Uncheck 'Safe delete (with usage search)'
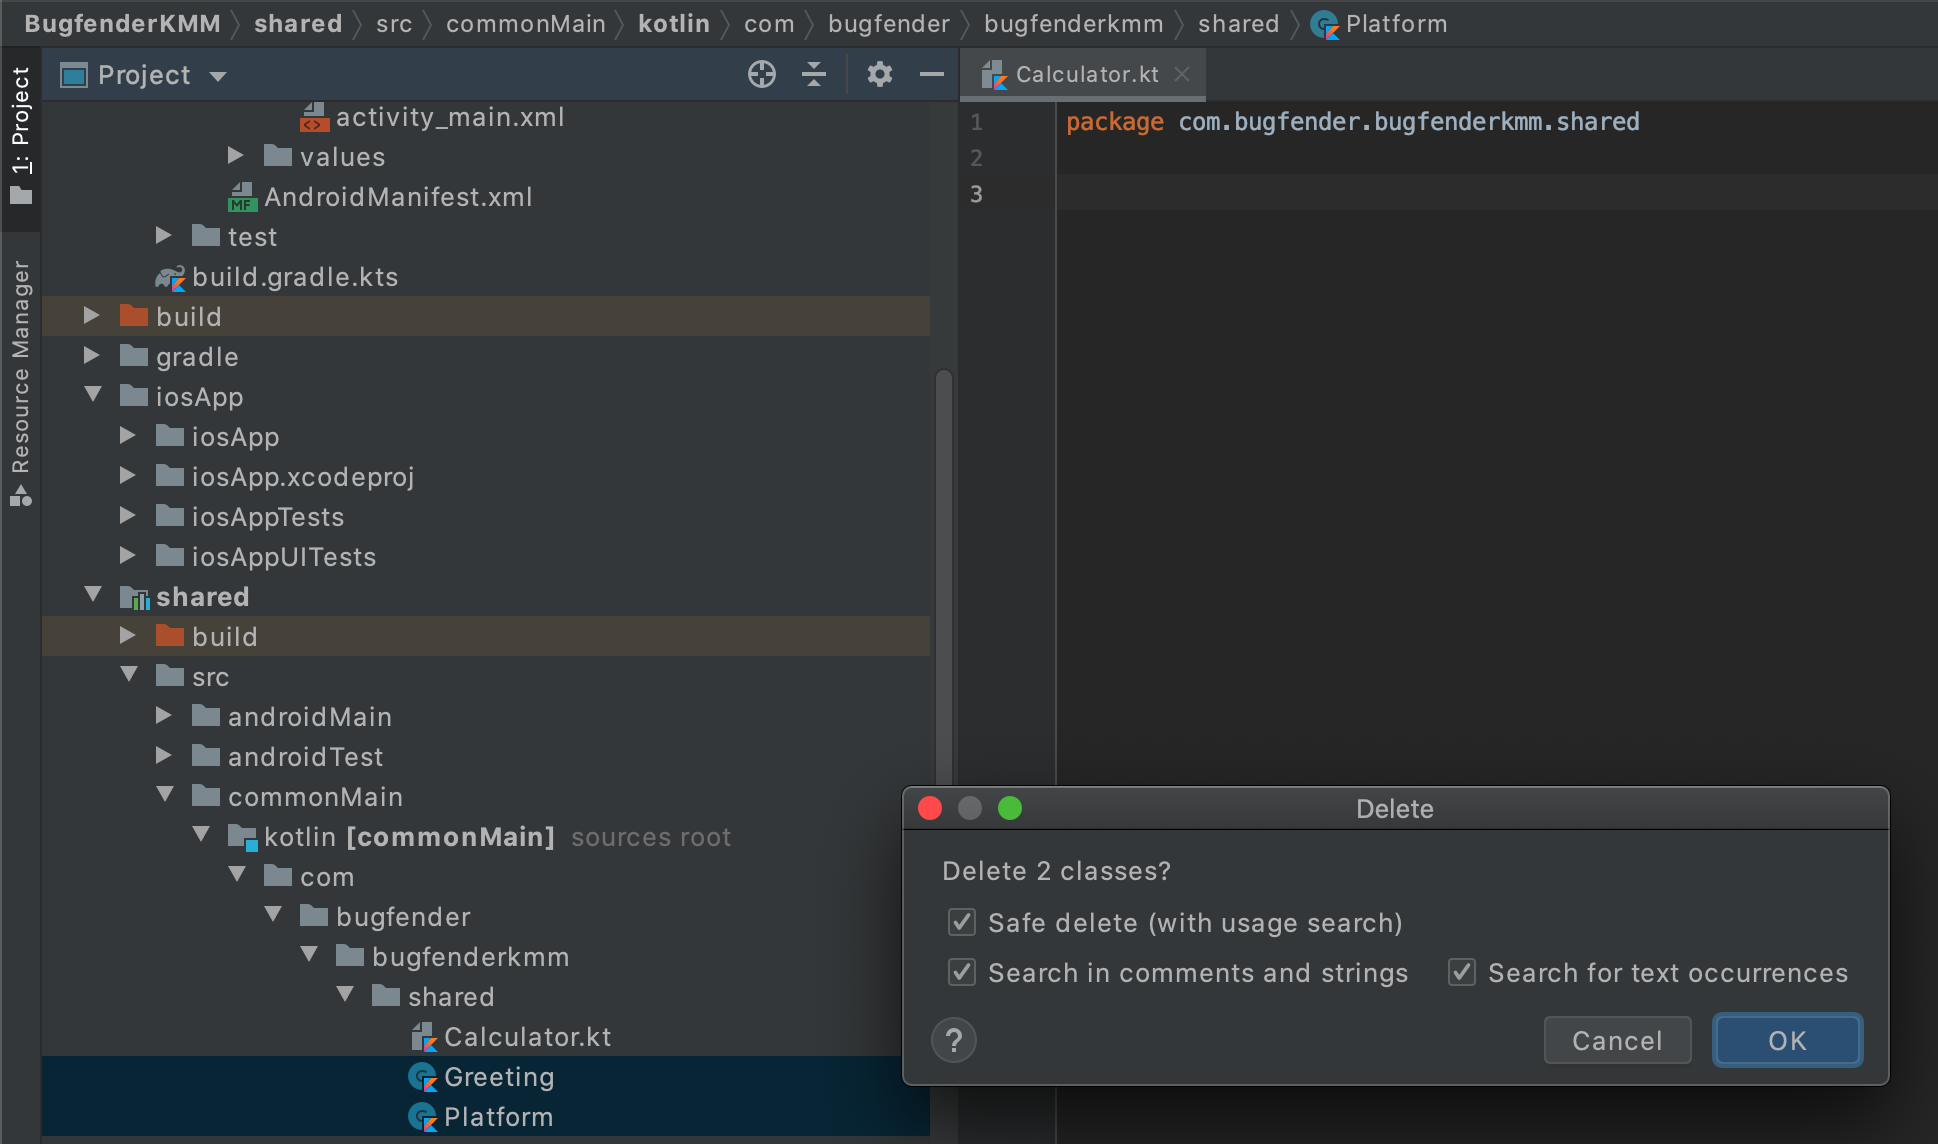 [961, 922]
